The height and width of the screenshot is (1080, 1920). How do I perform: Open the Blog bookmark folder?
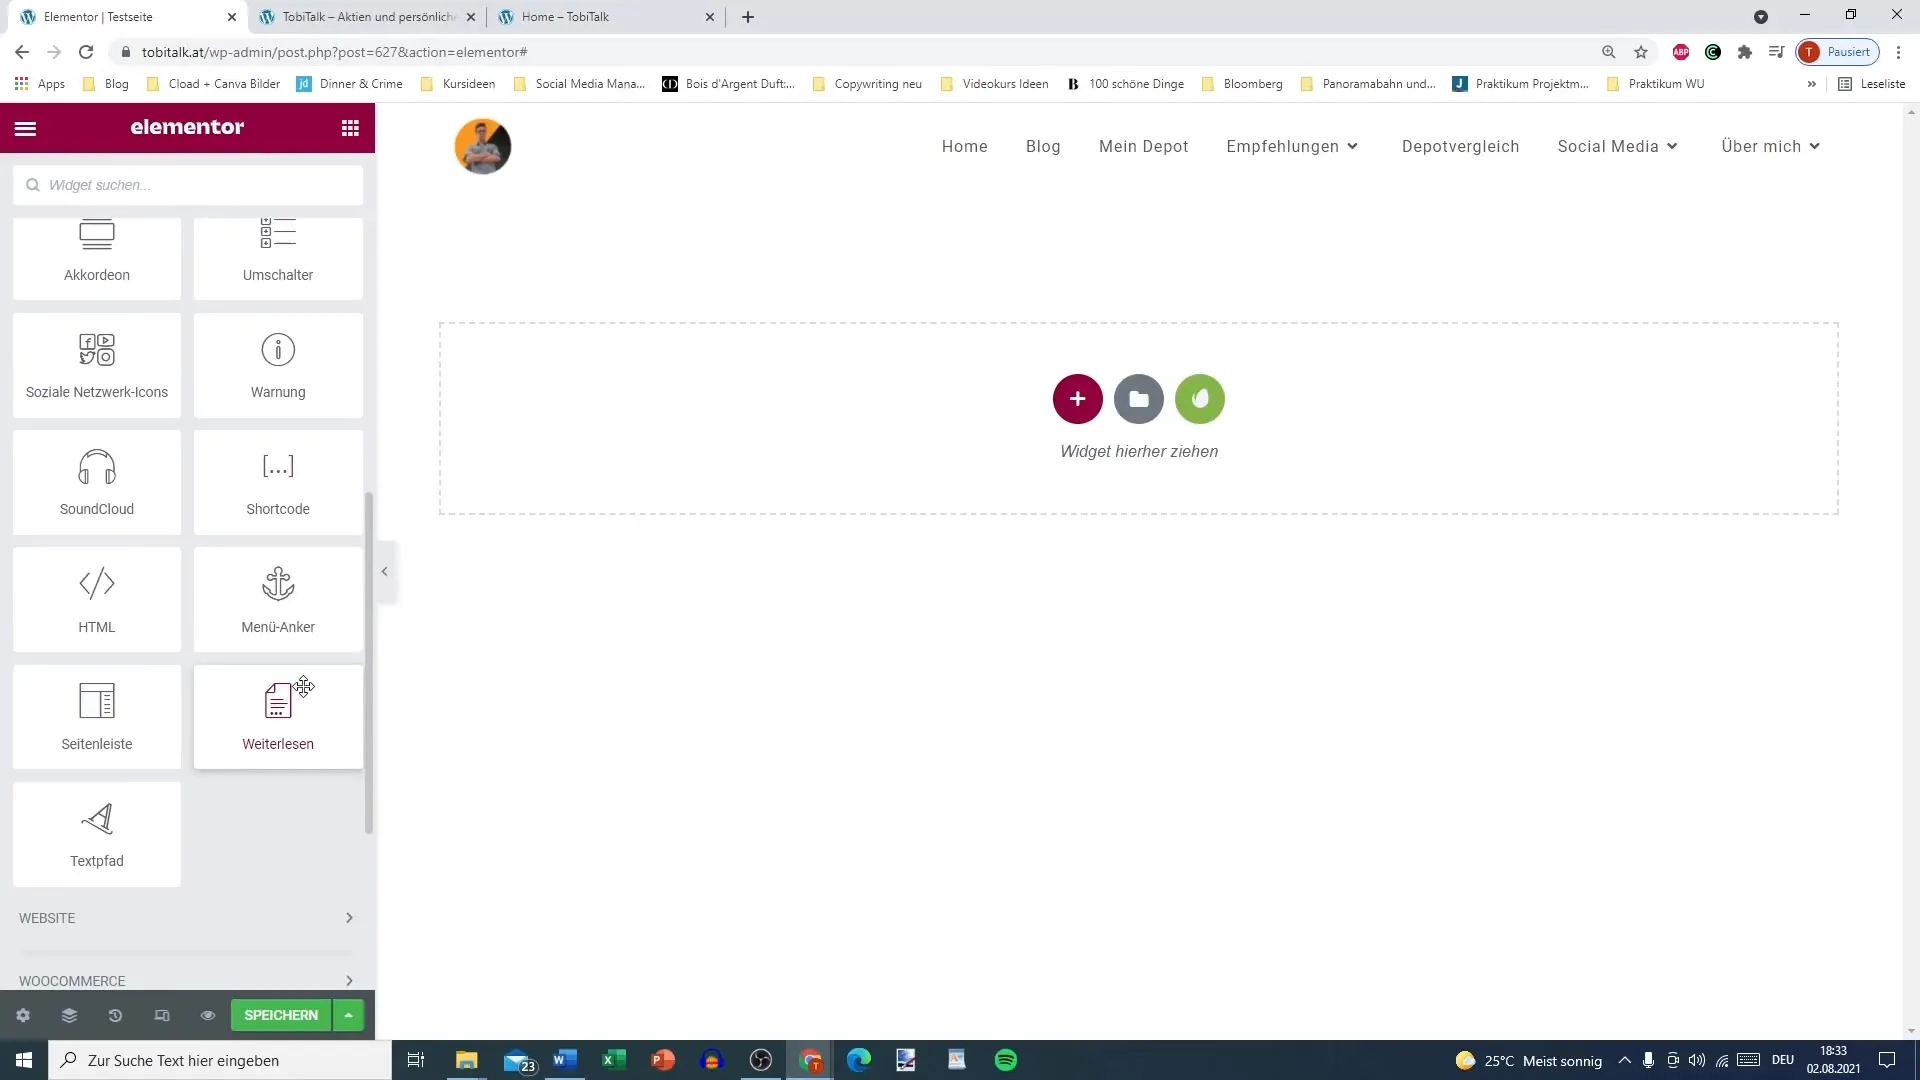click(106, 84)
